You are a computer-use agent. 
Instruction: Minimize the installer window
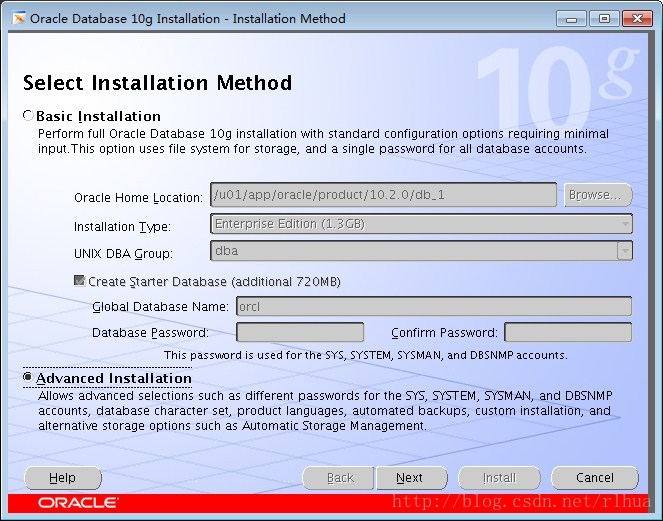[x=571, y=19]
